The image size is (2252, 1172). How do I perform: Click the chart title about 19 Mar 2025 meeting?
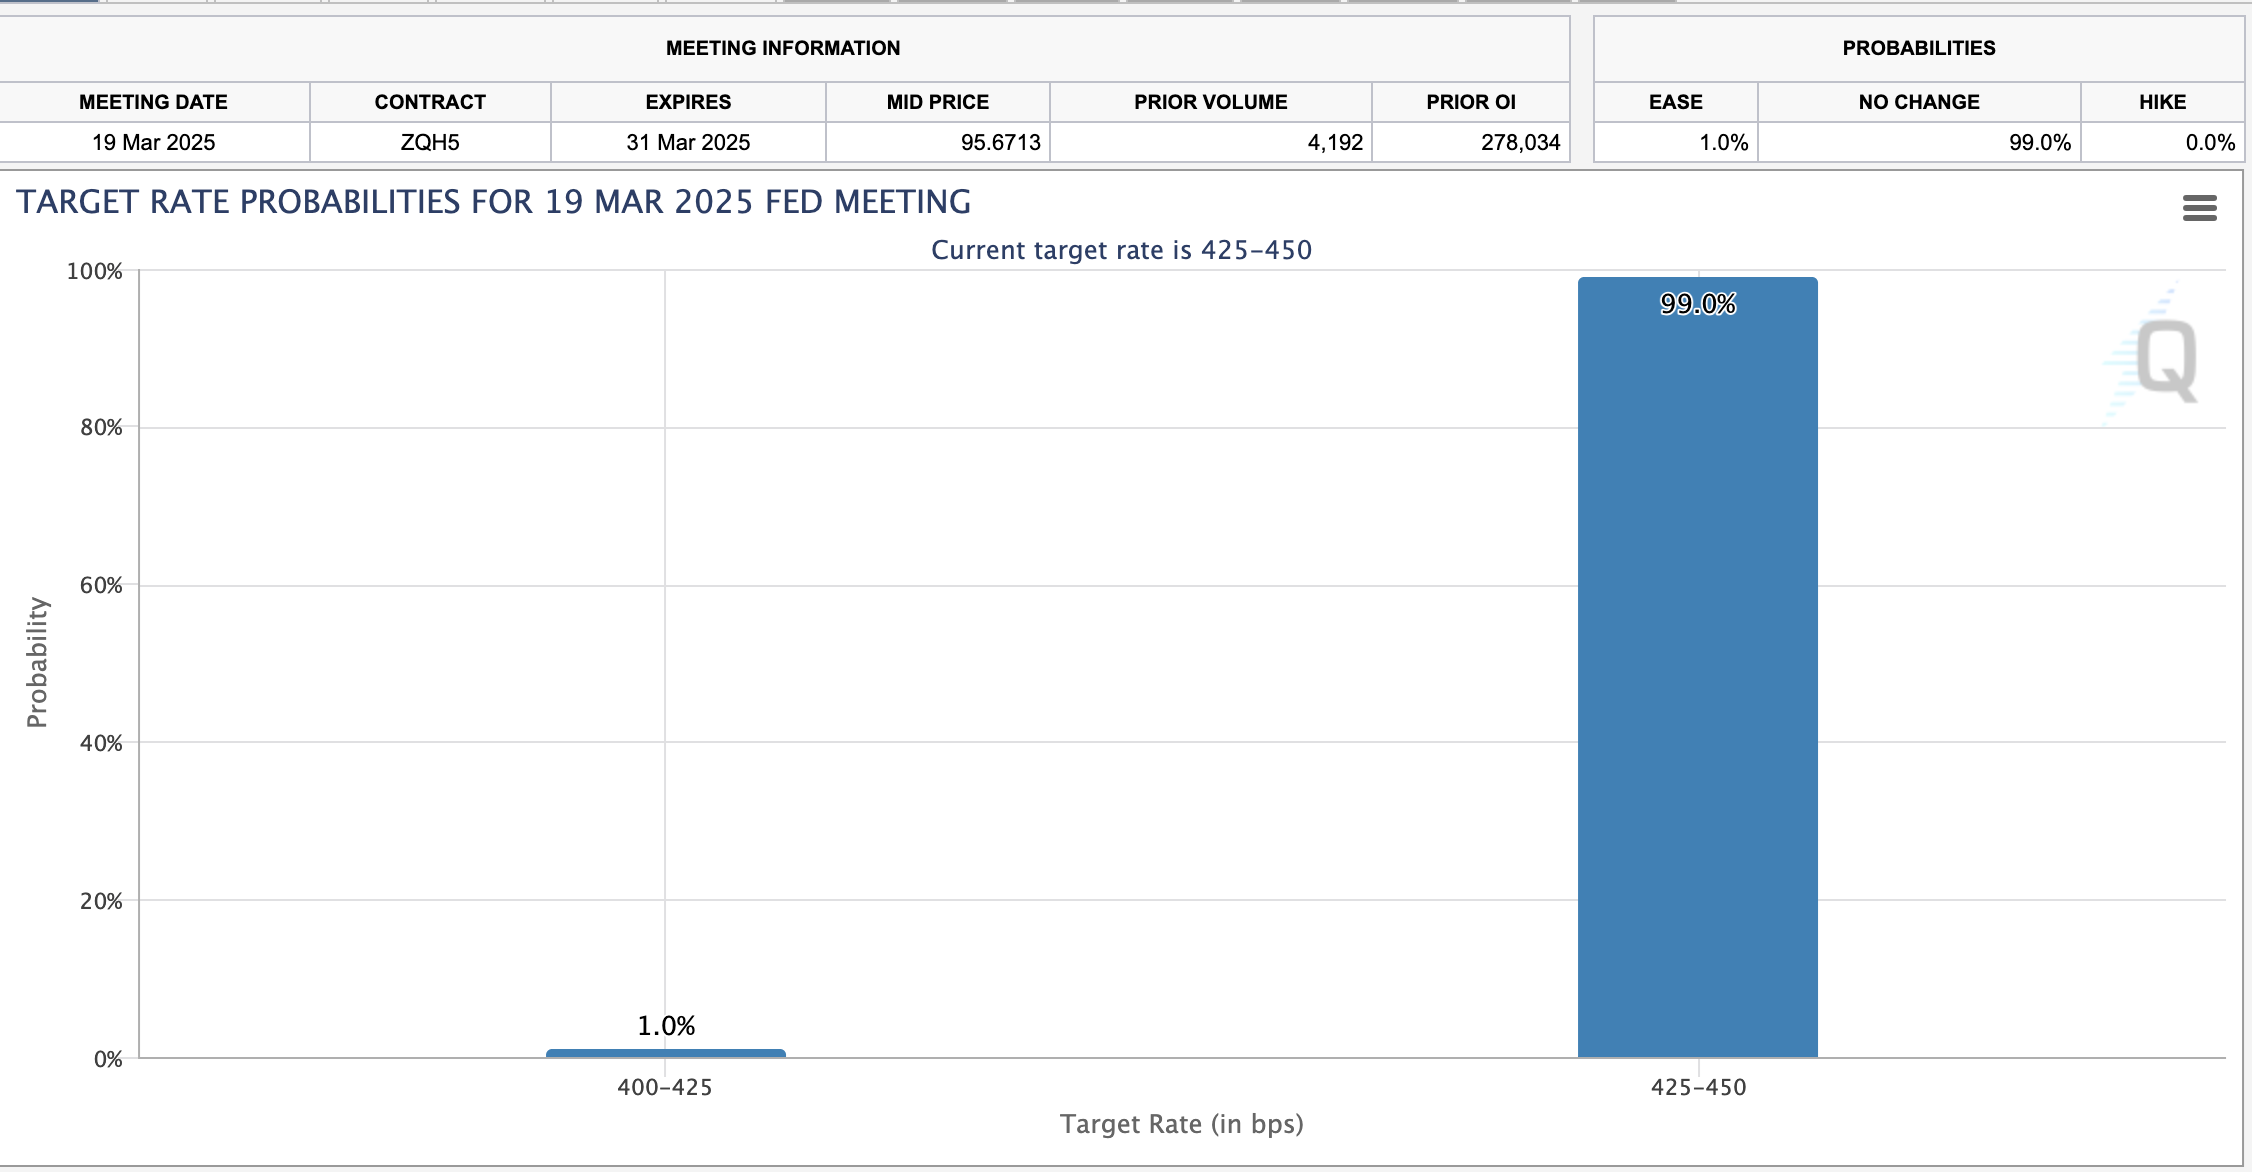coord(493,202)
